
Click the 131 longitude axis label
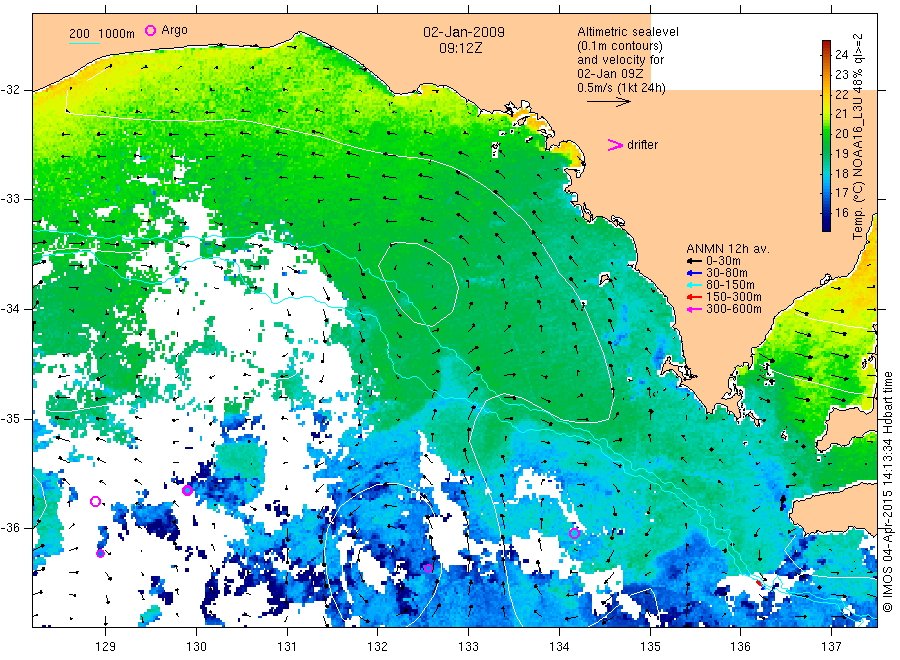287,647
